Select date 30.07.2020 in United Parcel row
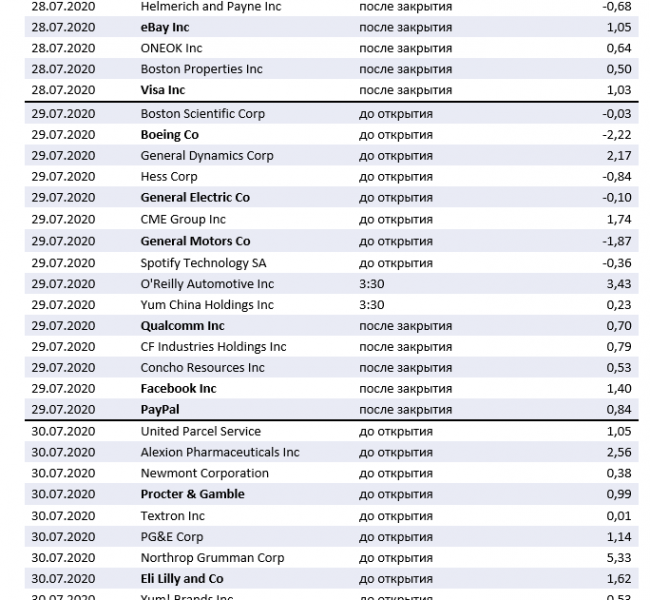Screen dimensions: 650x600 pyautogui.click(x=63, y=432)
